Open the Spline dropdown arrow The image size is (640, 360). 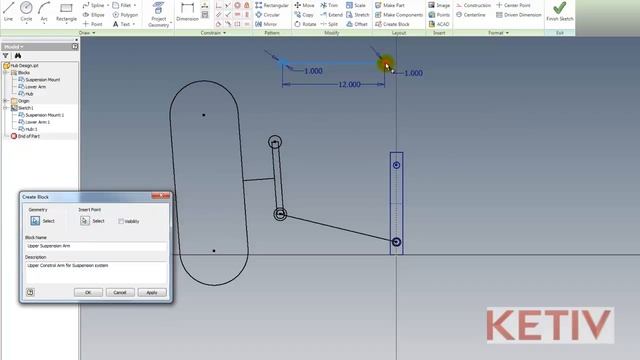click(108, 5)
